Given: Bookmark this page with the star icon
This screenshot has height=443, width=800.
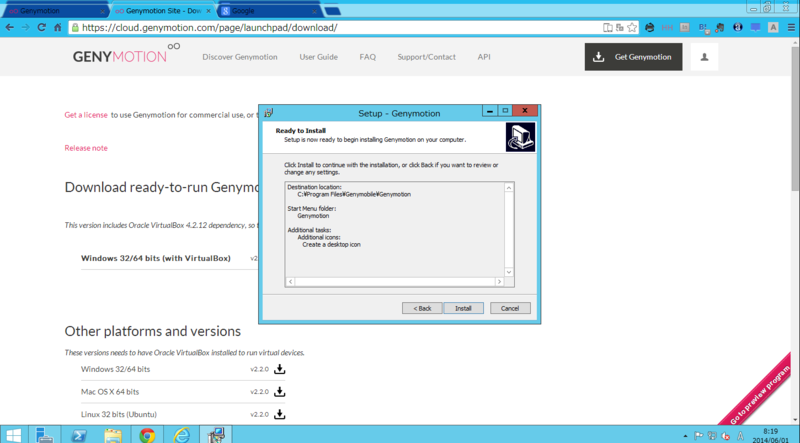Looking at the screenshot, I should [632, 28].
